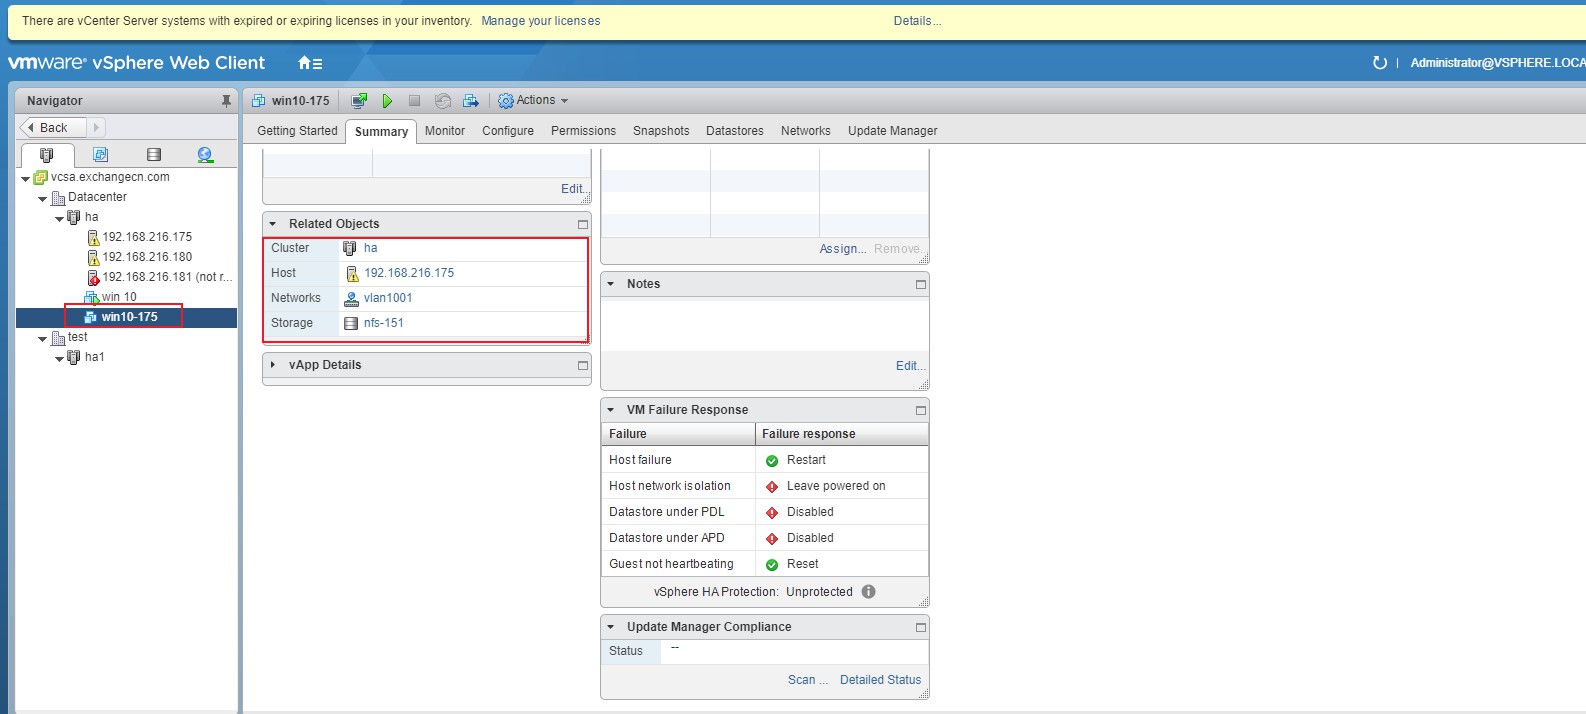1586x714 pixels.
Task: Edit the Notes panel content
Action: (910, 366)
